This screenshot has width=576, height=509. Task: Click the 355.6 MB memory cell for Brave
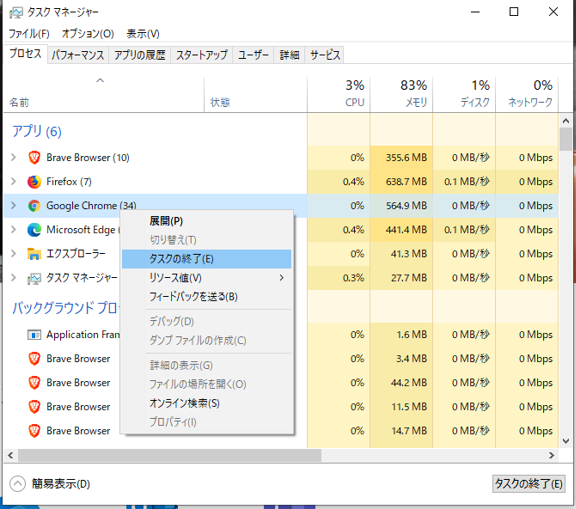pos(402,158)
